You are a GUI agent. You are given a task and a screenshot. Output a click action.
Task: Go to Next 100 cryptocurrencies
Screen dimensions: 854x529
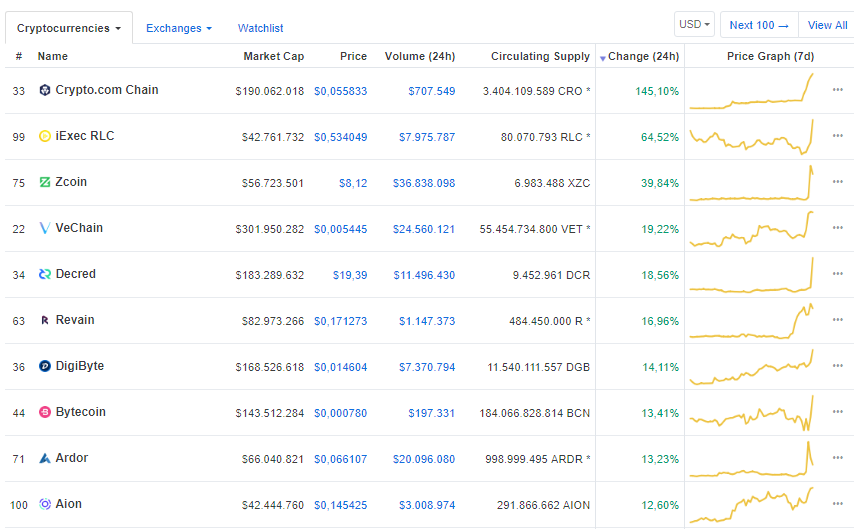click(759, 25)
